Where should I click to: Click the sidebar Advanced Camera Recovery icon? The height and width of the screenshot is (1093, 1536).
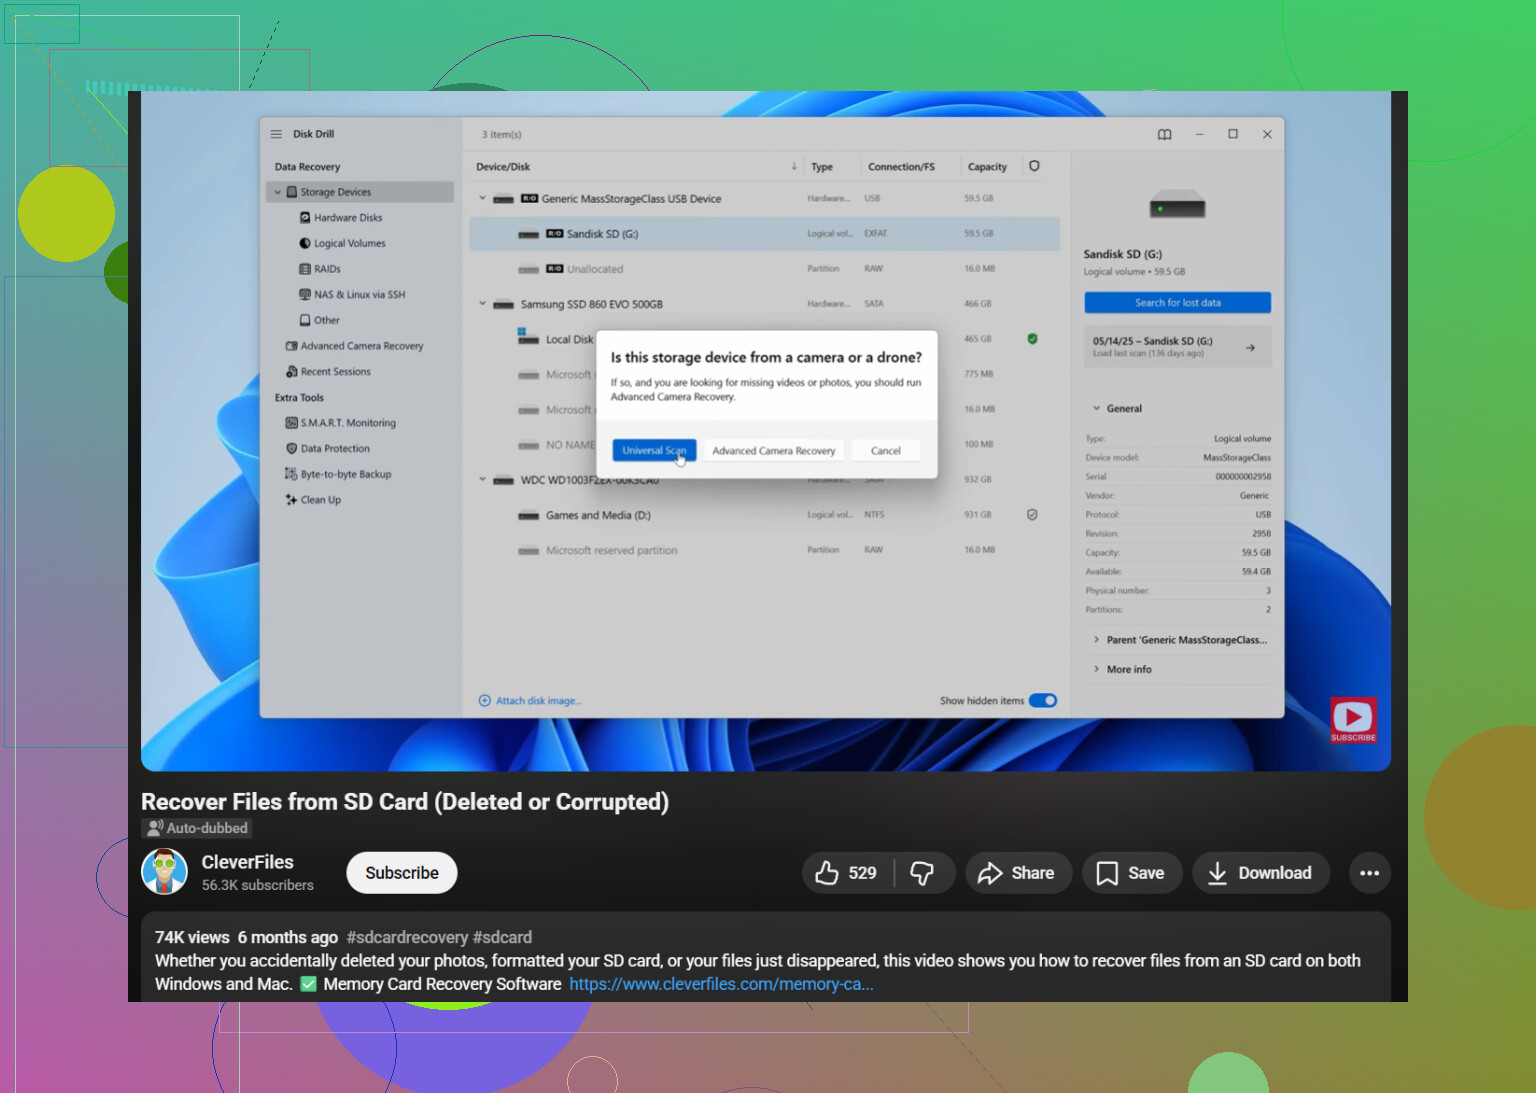click(292, 346)
